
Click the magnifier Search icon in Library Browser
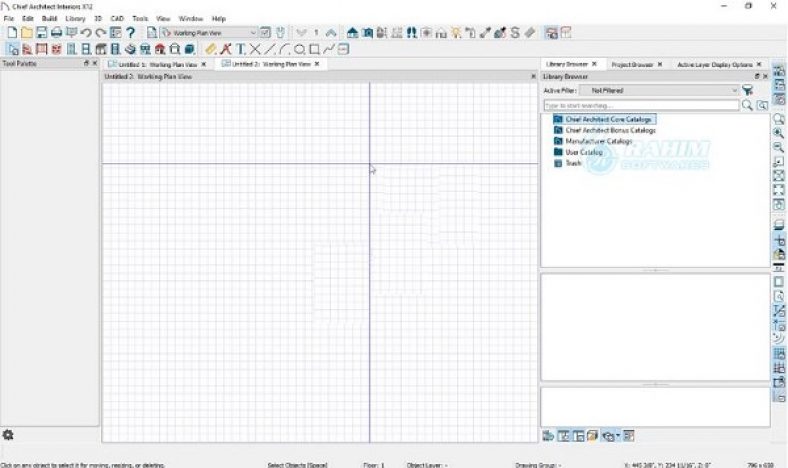(x=747, y=105)
